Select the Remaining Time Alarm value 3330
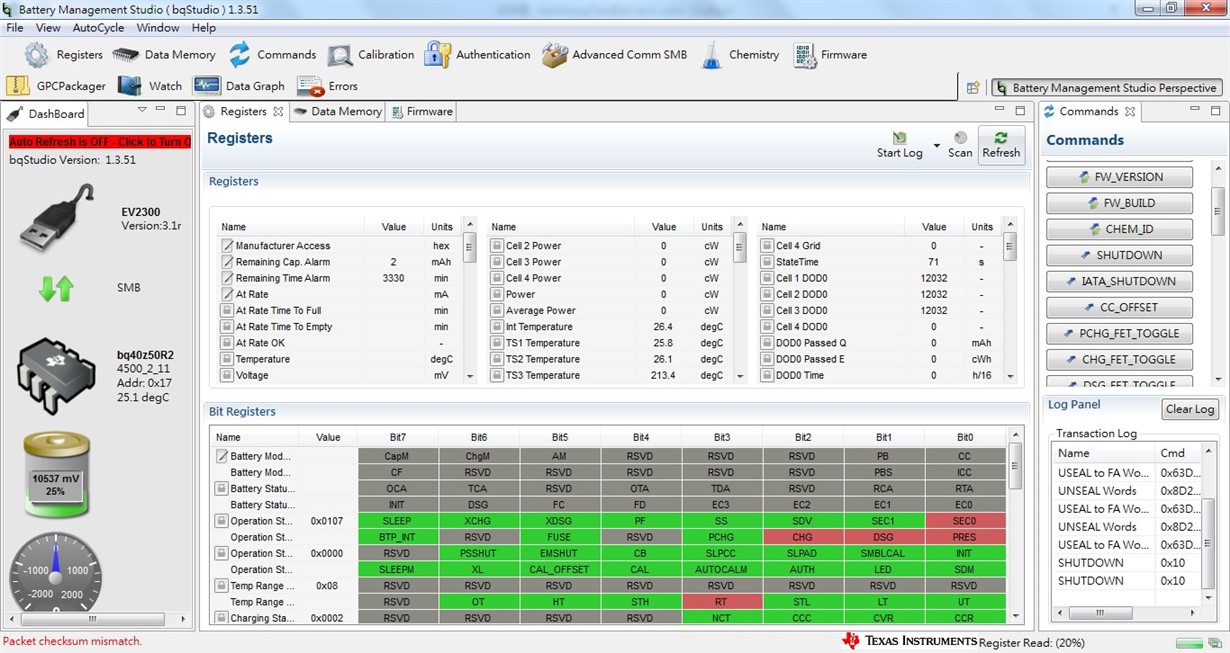The width and height of the screenshot is (1230, 653). (x=393, y=278)
